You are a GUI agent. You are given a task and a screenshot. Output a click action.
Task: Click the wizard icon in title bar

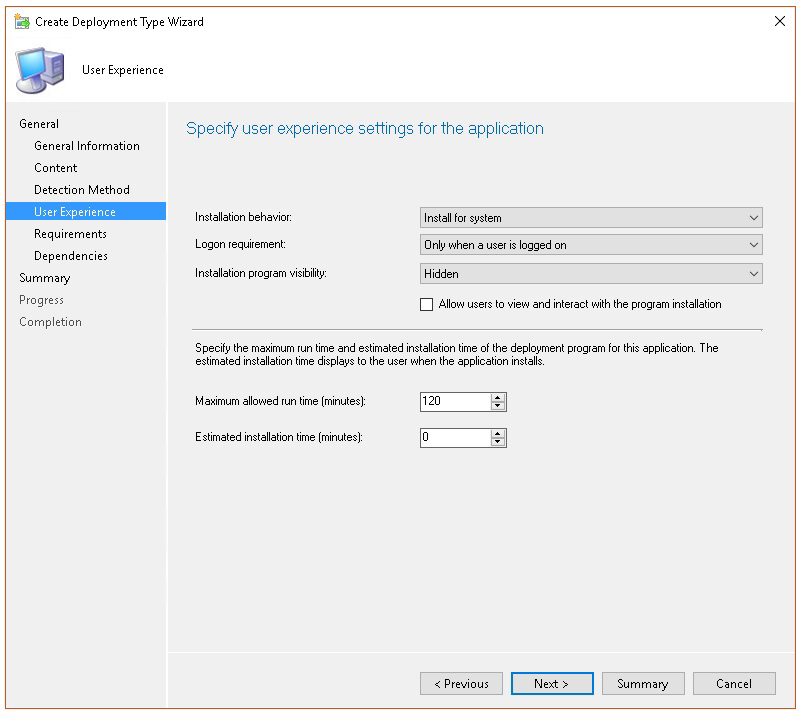pos(22,21)
